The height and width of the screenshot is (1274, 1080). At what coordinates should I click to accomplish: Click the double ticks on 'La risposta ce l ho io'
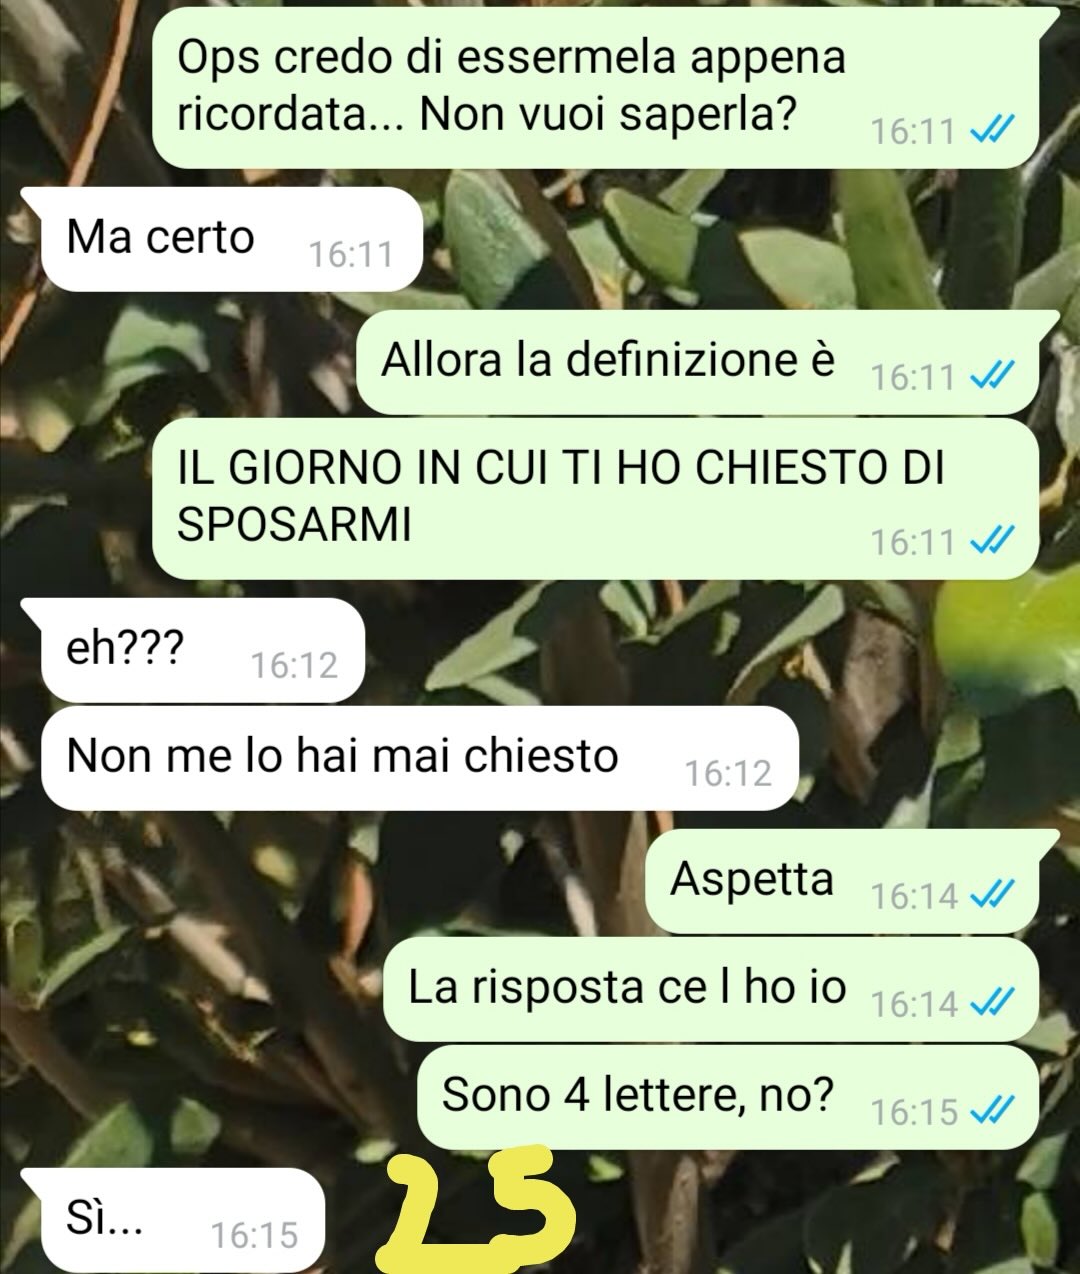coord(993,1001)
